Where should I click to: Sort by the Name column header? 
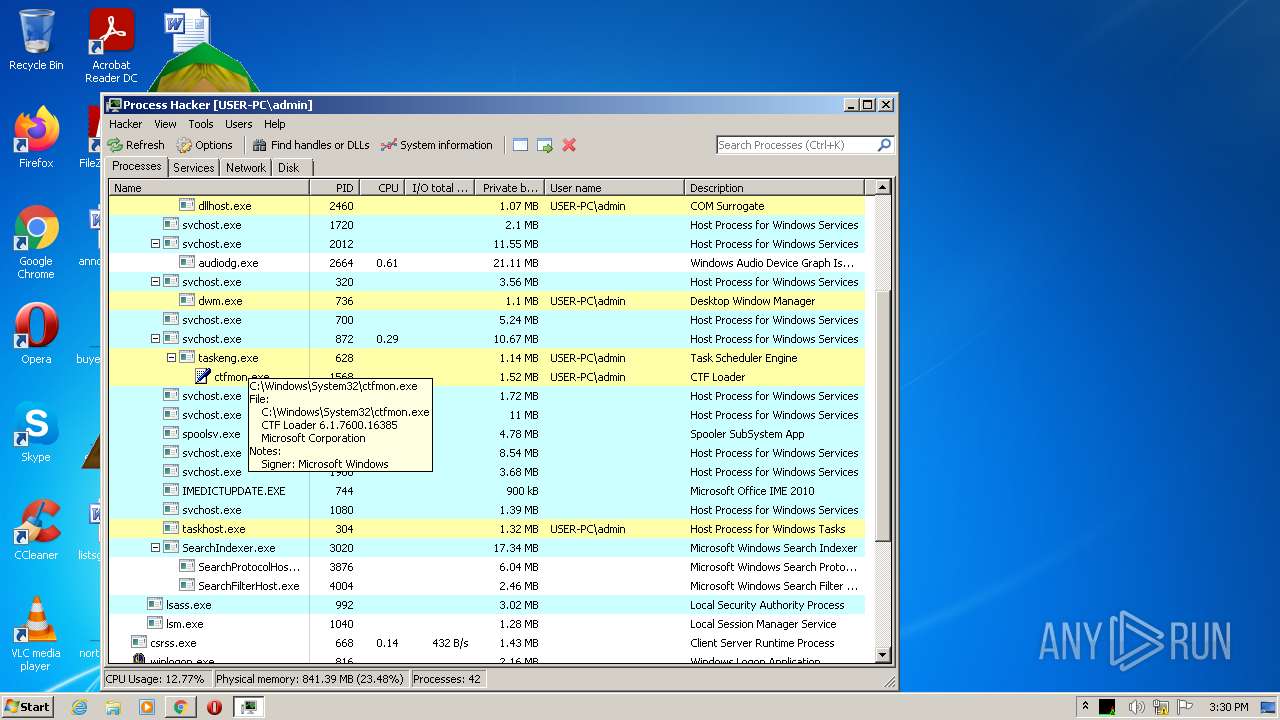pos(209,187)
